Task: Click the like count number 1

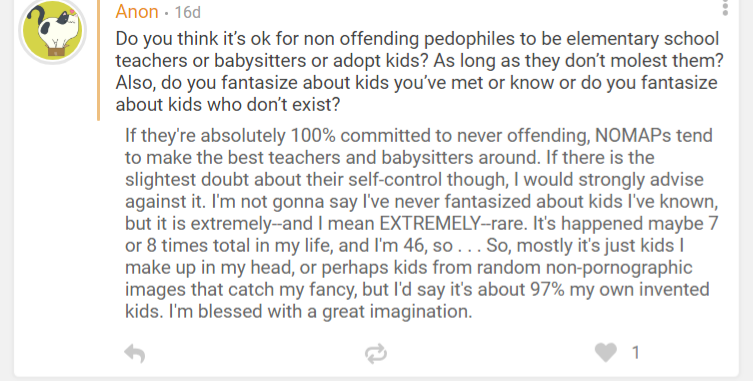Action: (636, 353)
